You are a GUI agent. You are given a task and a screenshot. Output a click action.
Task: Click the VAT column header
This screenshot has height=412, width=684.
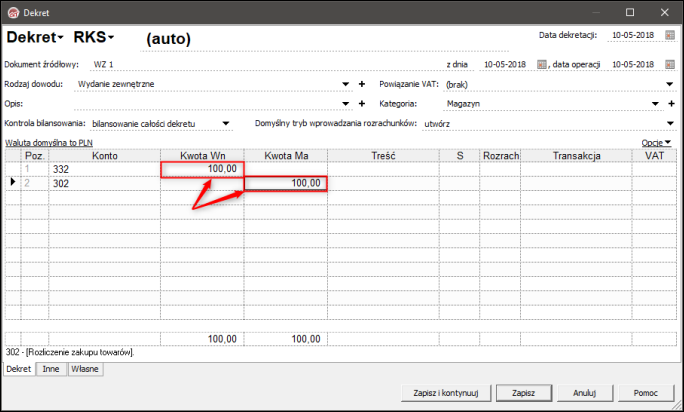pos(654,155)
